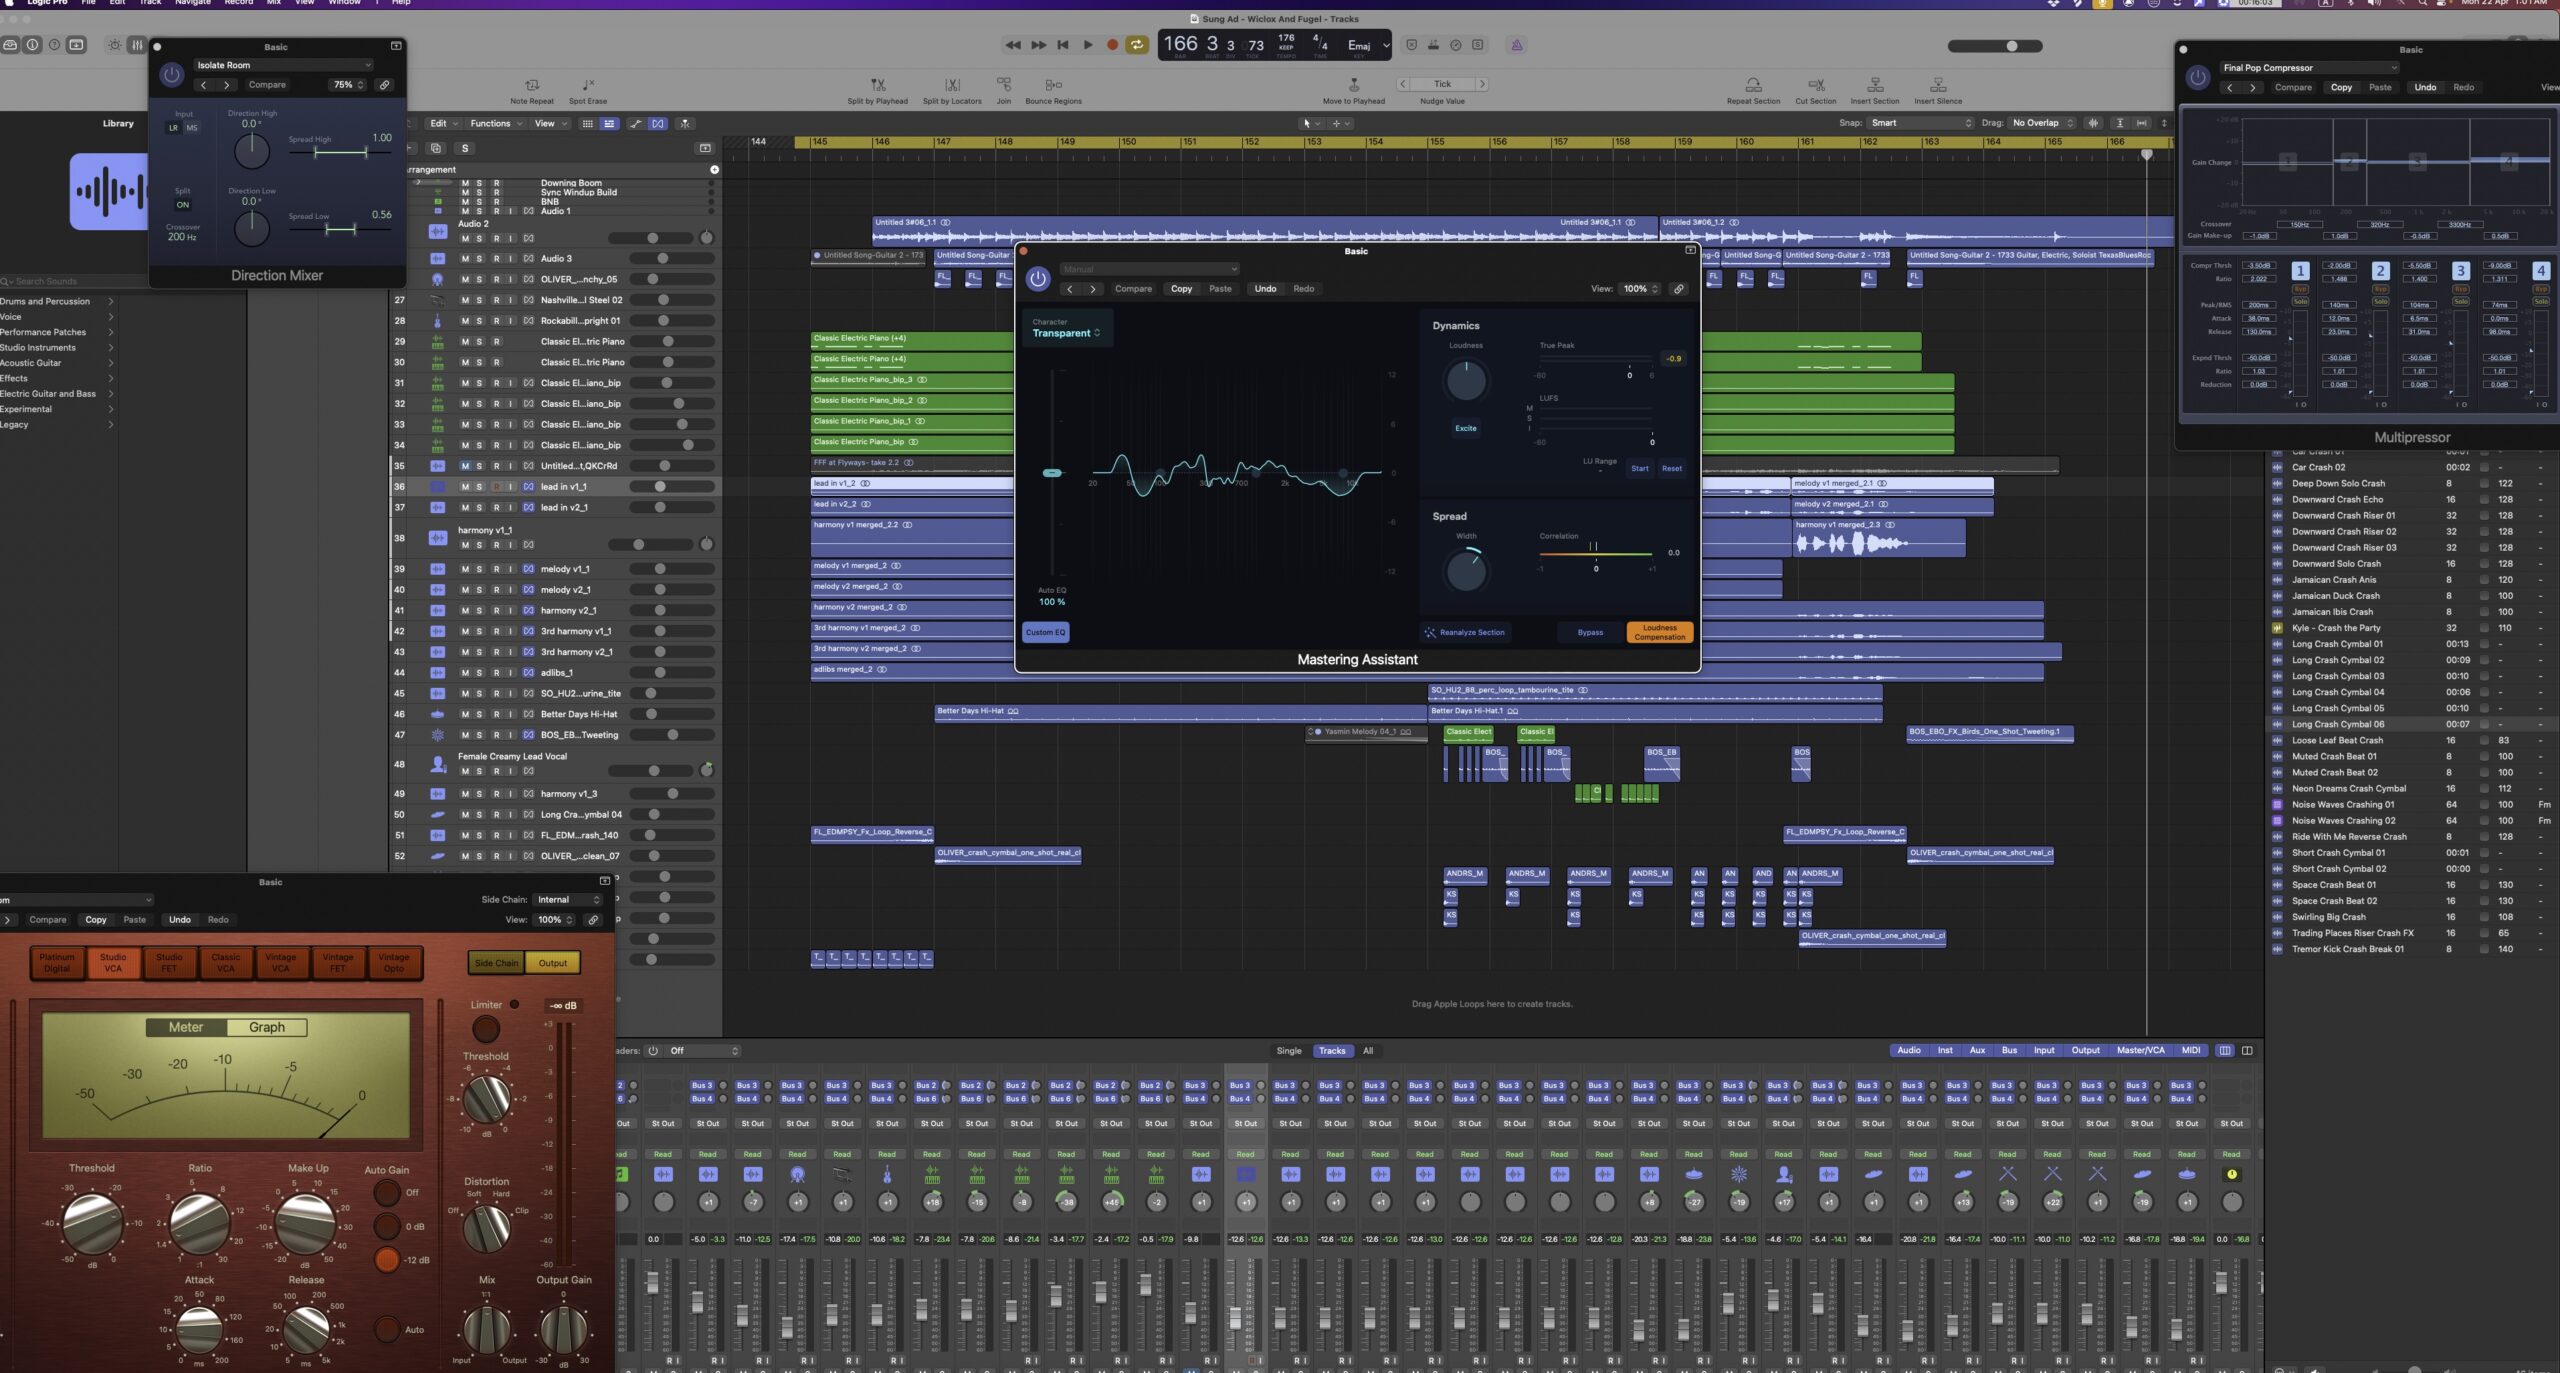
Task: Select the Vintage Opto compressor tab
Action: [x=393, y=962]
